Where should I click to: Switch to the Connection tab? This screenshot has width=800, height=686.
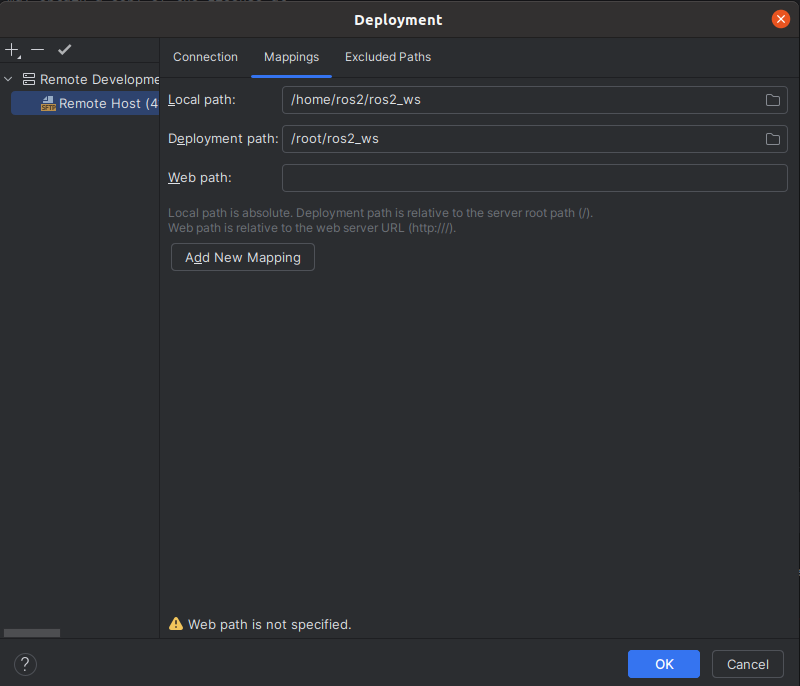click(205, 57)
